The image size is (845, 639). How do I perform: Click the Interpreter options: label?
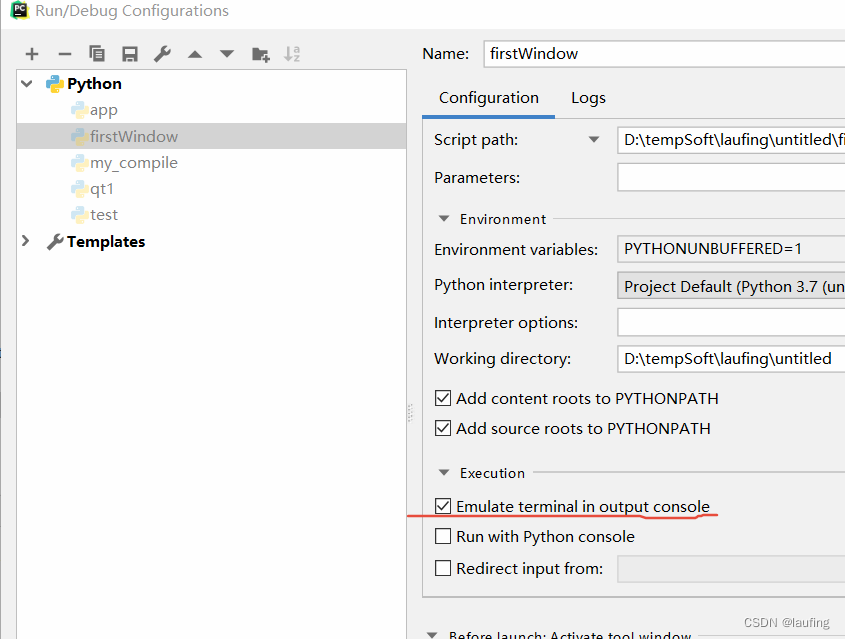[505, 323]
